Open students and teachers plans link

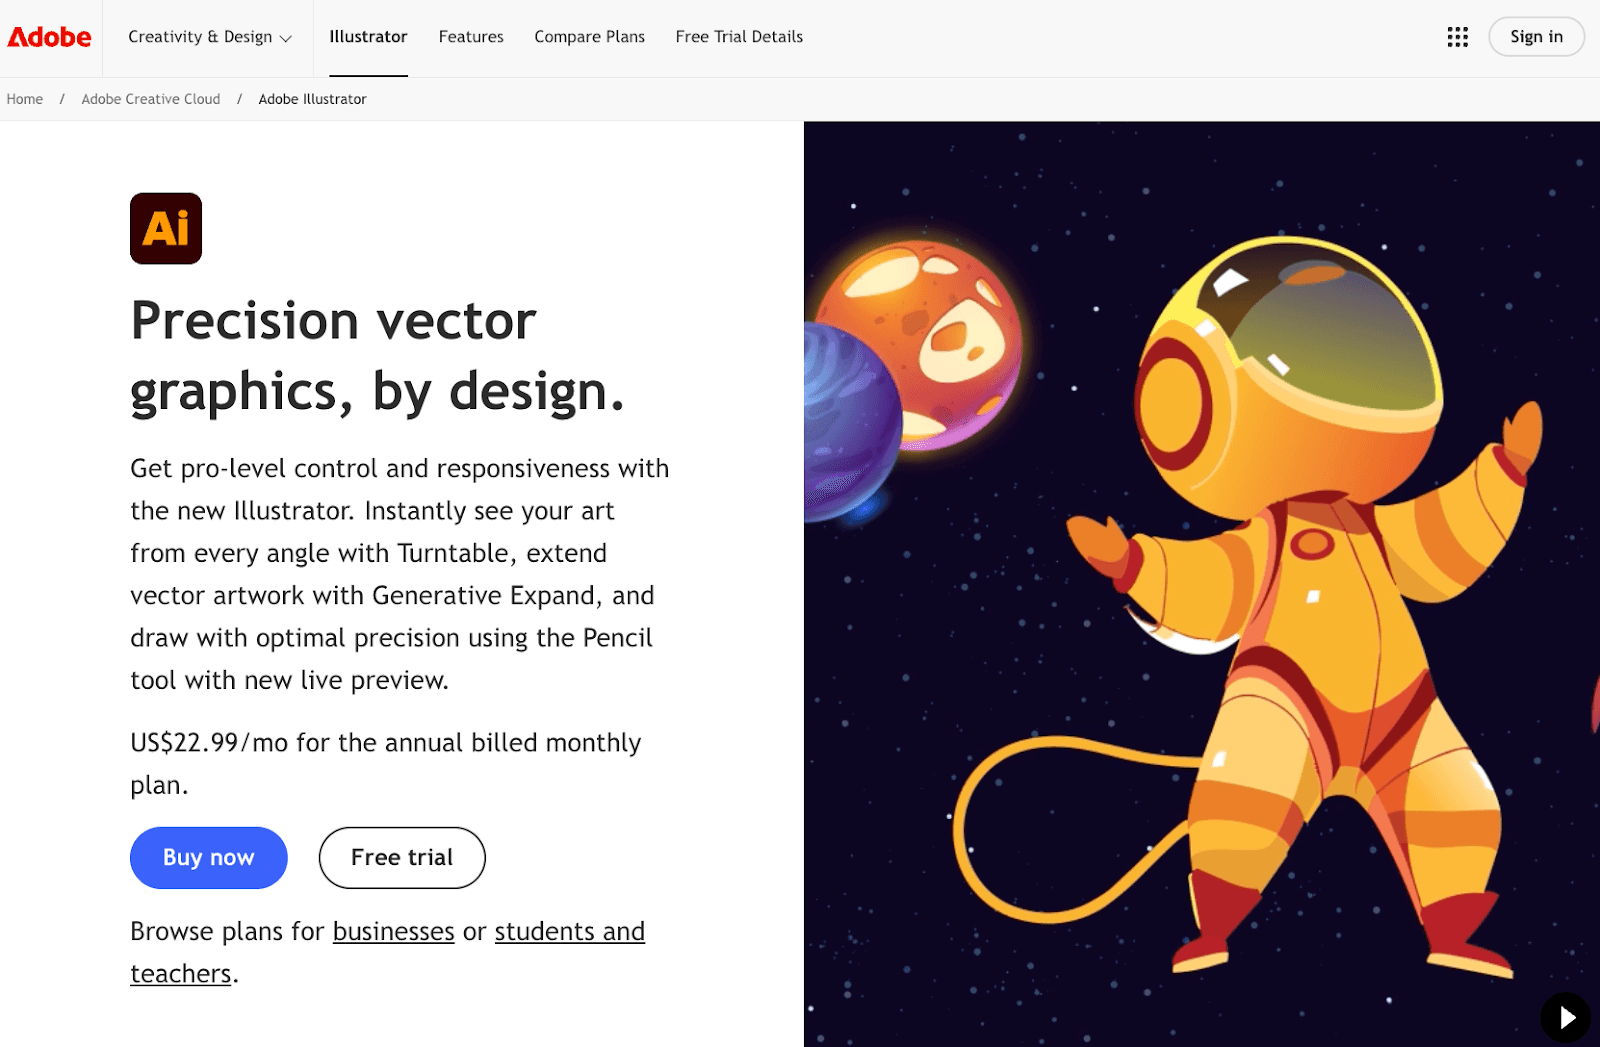570,931
